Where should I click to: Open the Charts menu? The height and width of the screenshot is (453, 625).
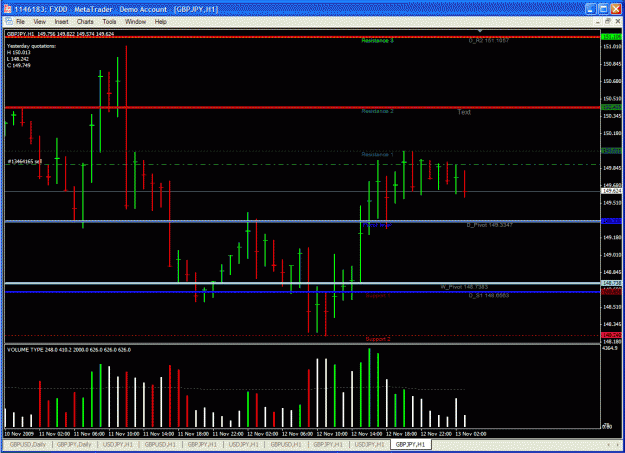pos(85,22)
